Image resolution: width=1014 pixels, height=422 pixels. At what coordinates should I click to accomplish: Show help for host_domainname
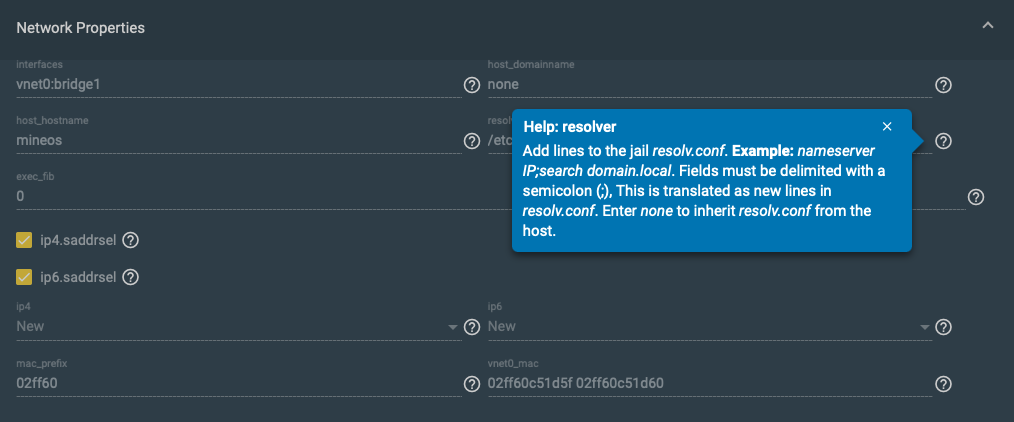pyautogui.click(x=943, y=85)
